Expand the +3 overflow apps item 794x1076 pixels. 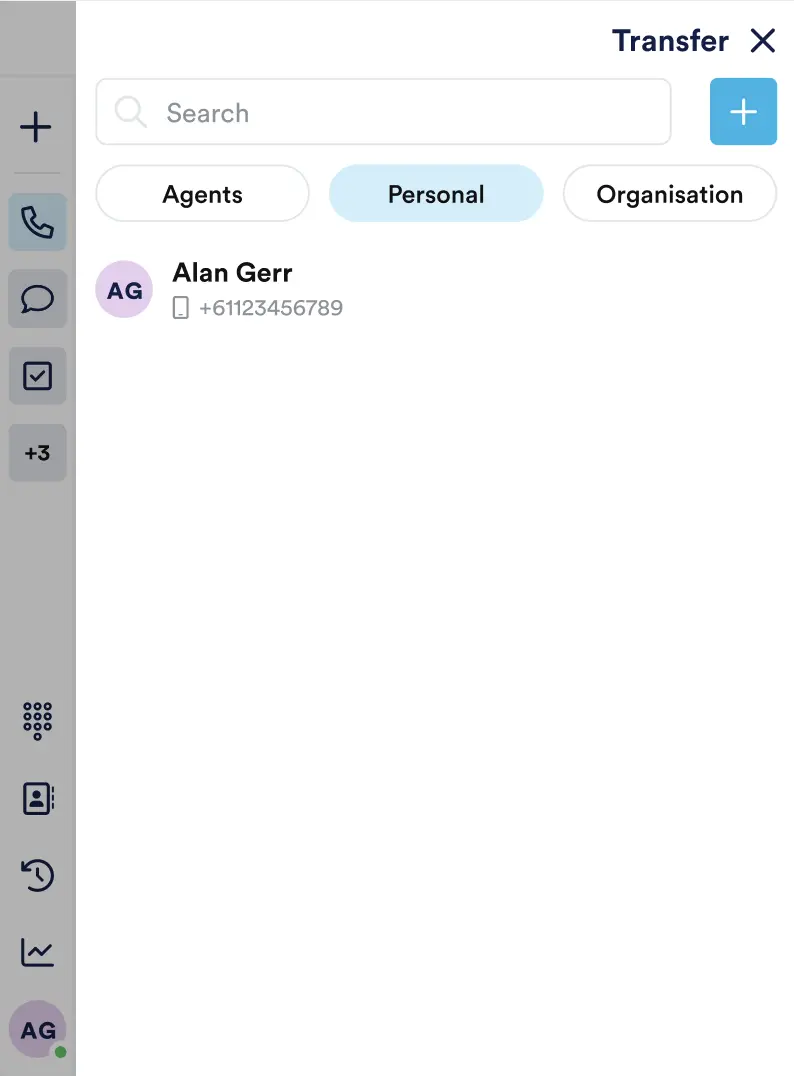coord(37,452)
